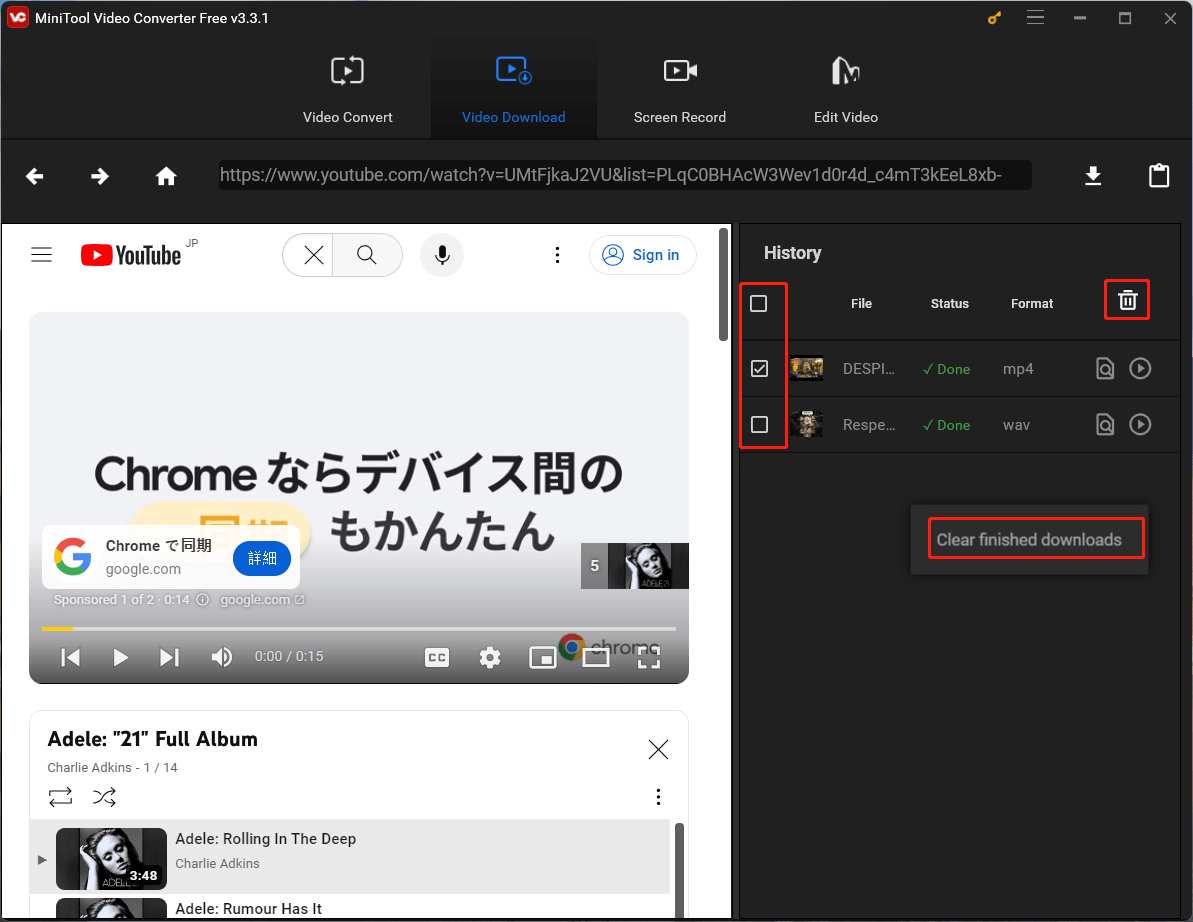Viewport: 1193px width, 922px height.
Task: Open the key upgrade icon in title bar
Action: [994, 17]
